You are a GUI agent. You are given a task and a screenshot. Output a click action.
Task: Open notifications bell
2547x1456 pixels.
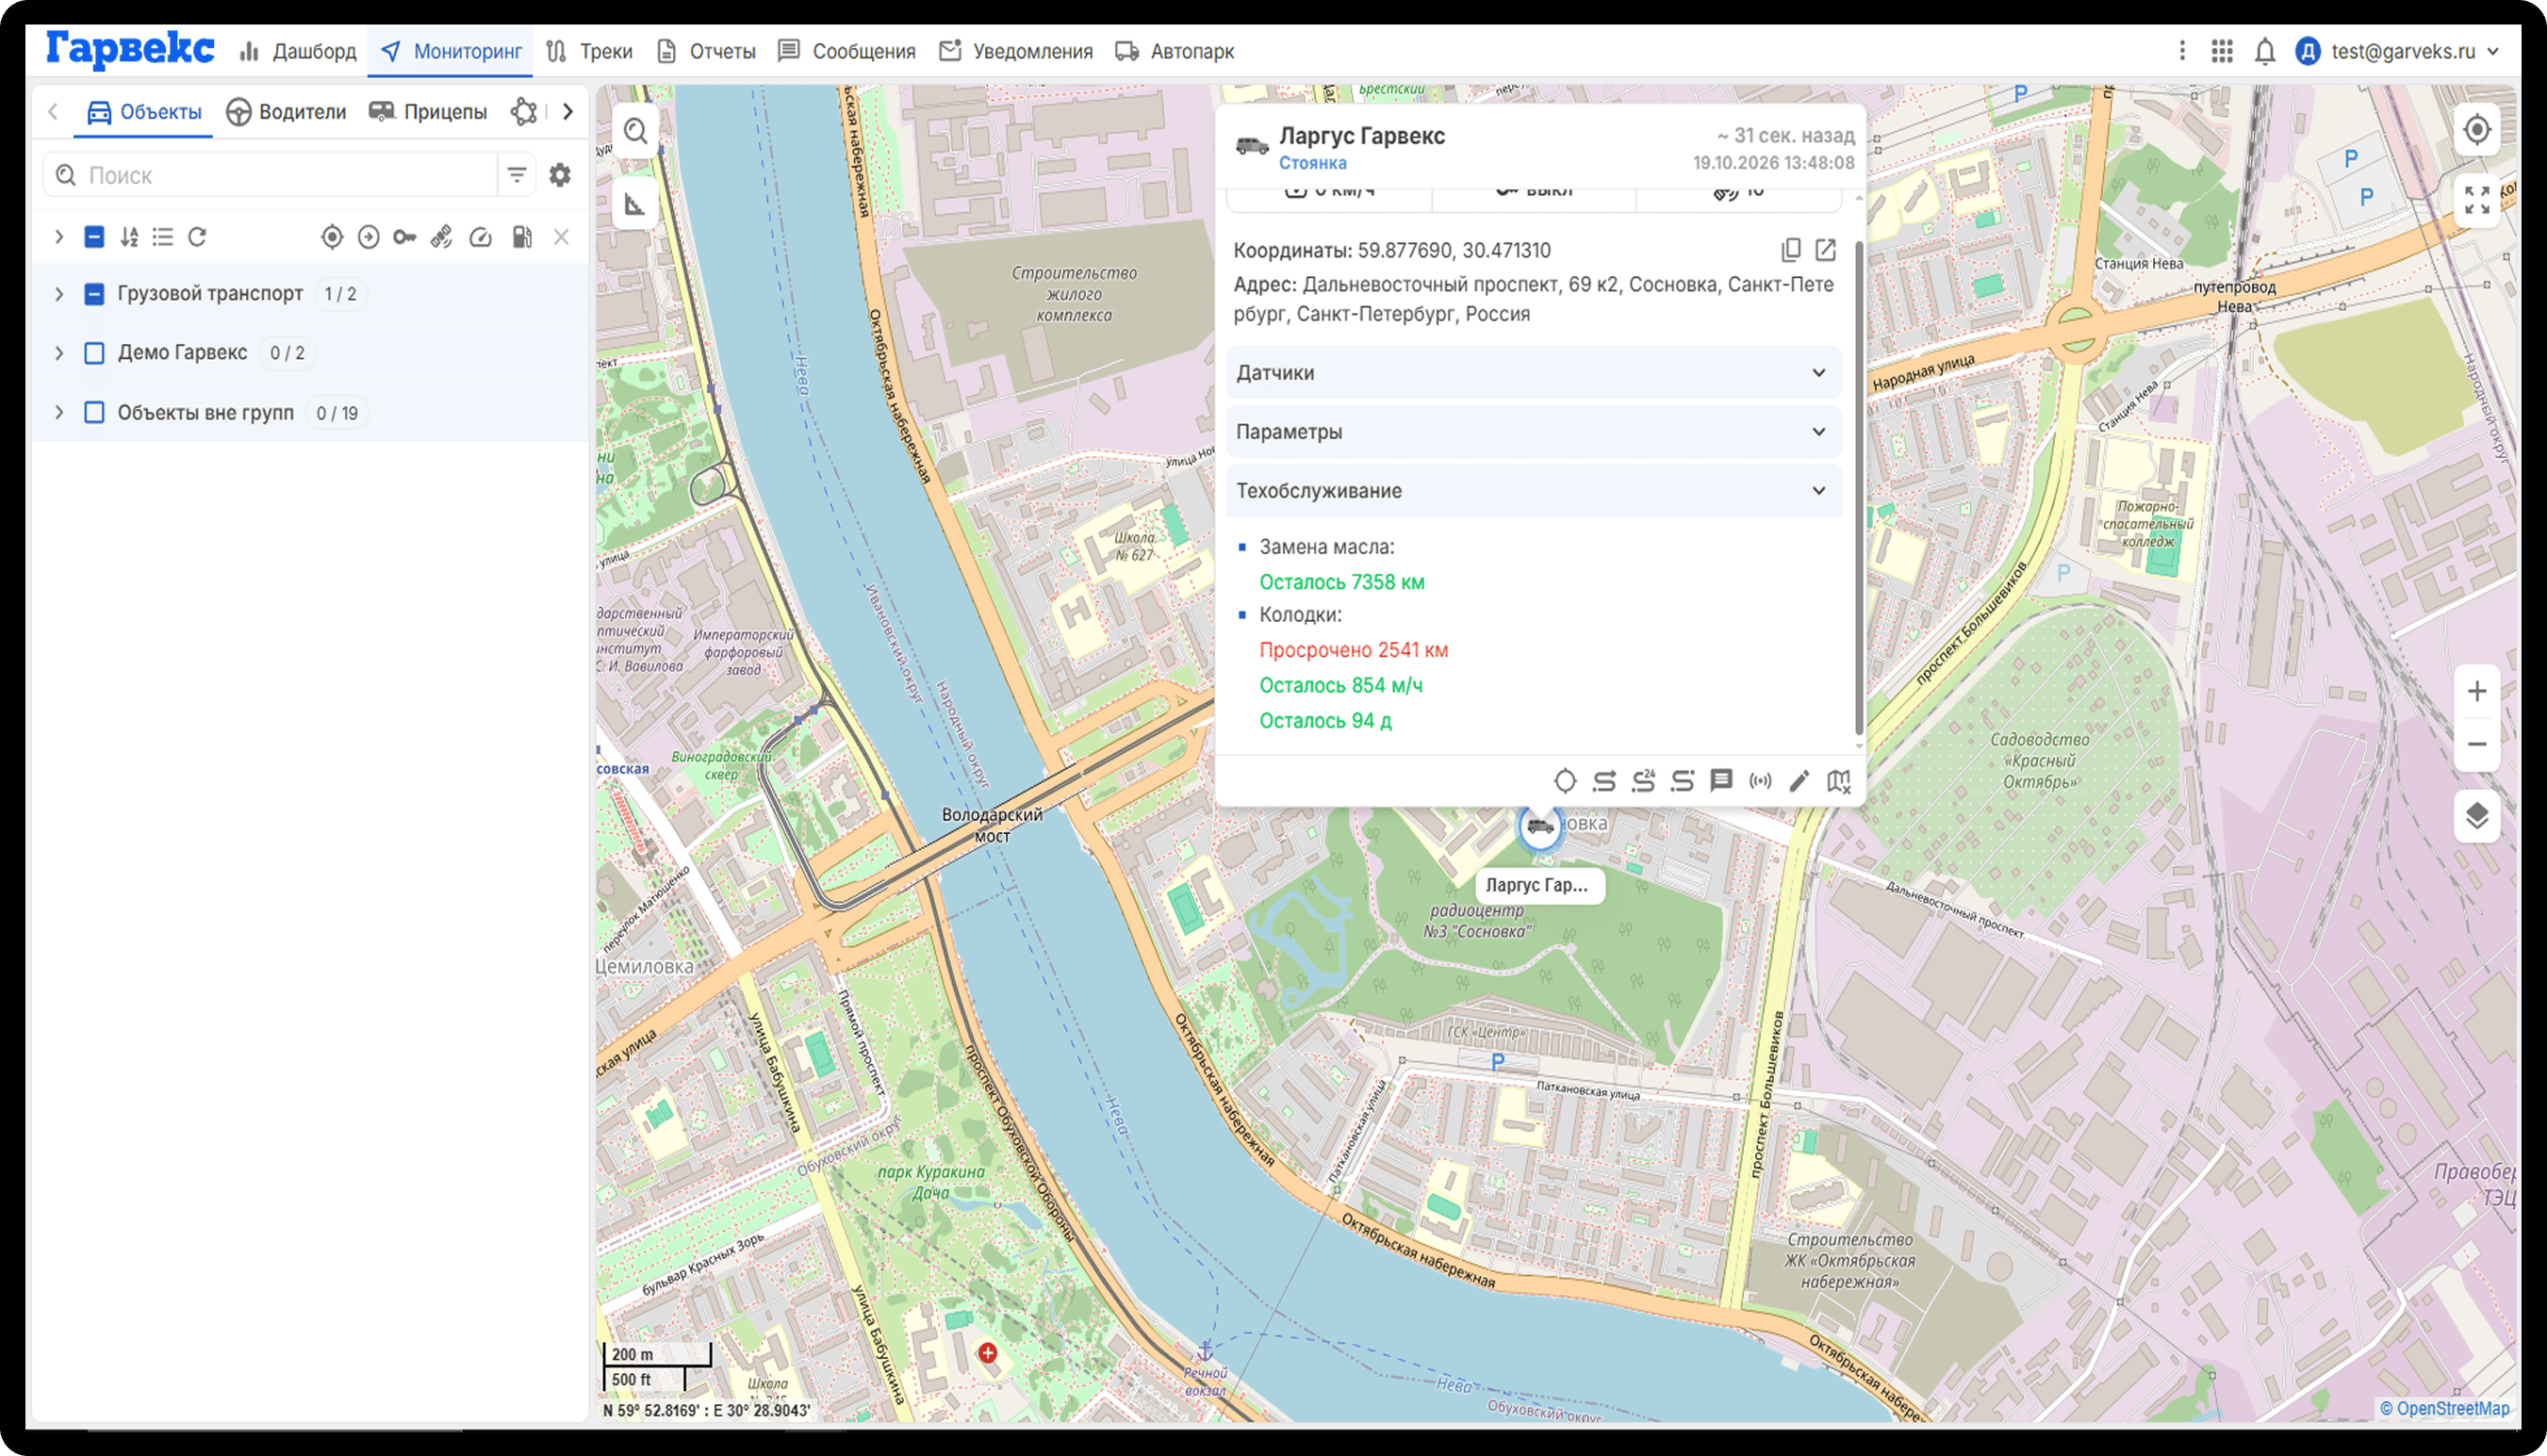[x=2265, y=52]
